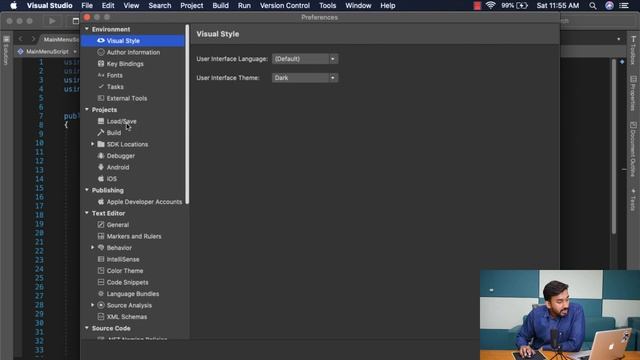The width and height of the screenshot is (640, 360).
Task: Select Code Snippets preferences row
Action: click(133, 282)
